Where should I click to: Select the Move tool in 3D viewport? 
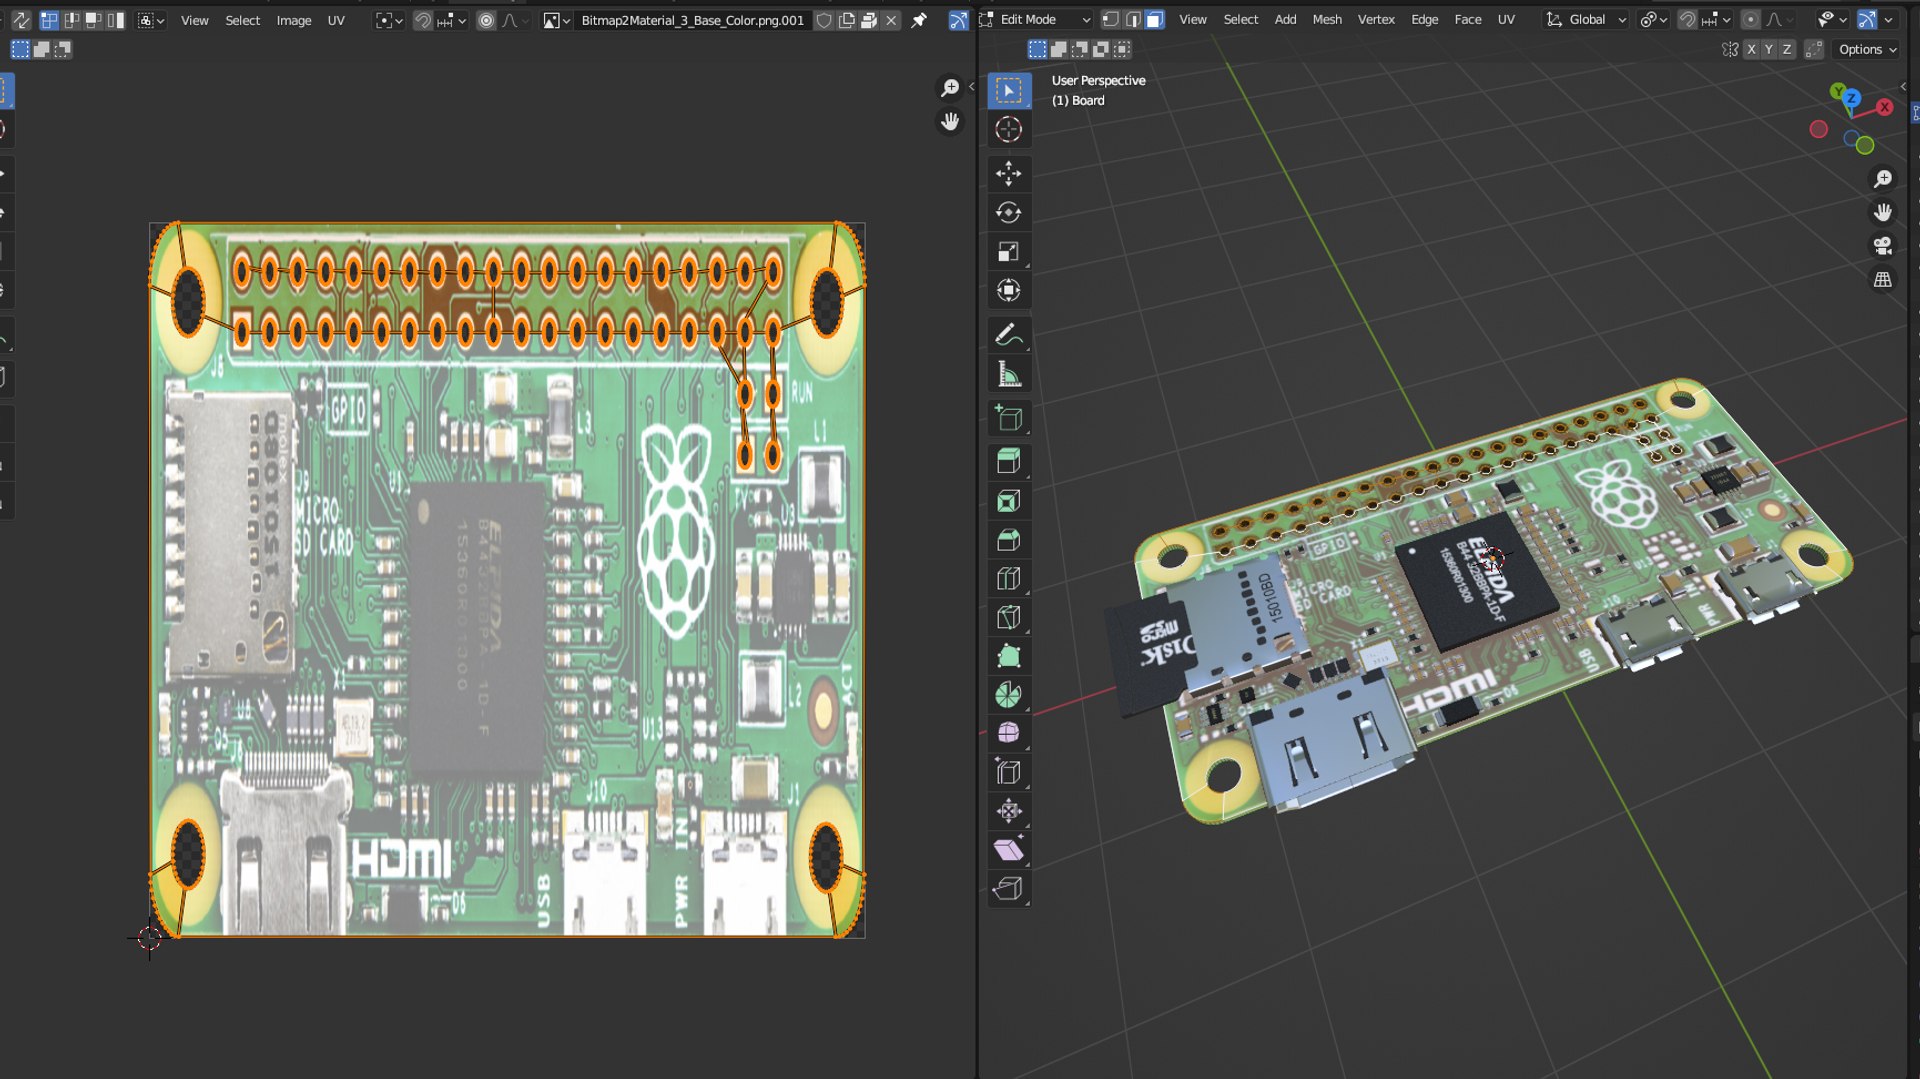tap(1008, 174)
